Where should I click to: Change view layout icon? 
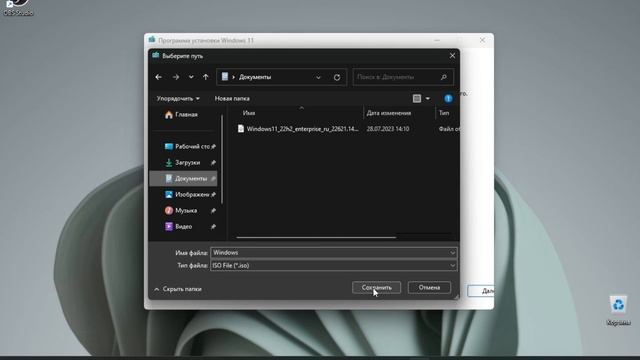point(417,98)
